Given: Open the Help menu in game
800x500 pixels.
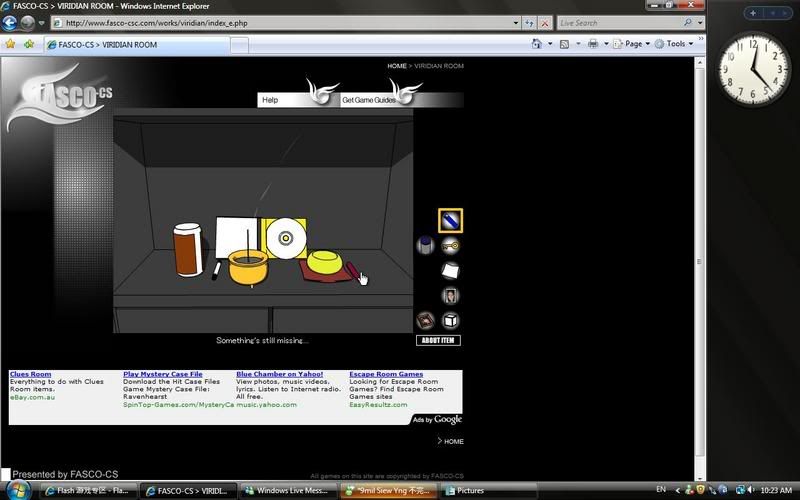Looking at the screenshot, I should coord(270,100).
